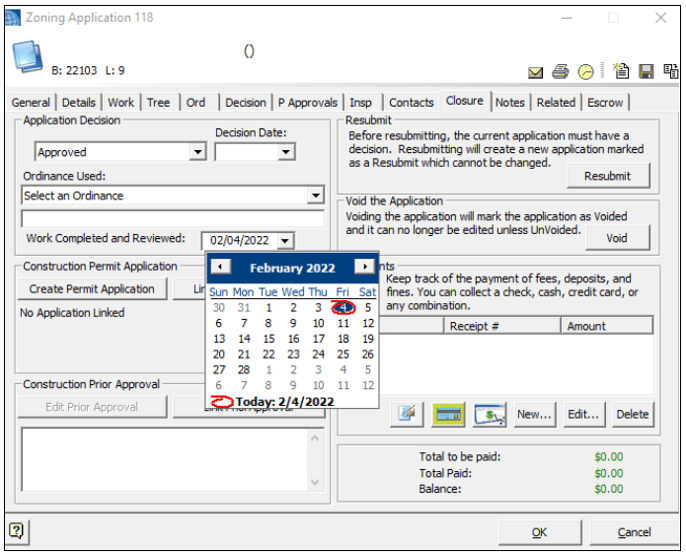686x556 pixels.
Task: Click the Receipt # column header
Action: click(502, 326)
